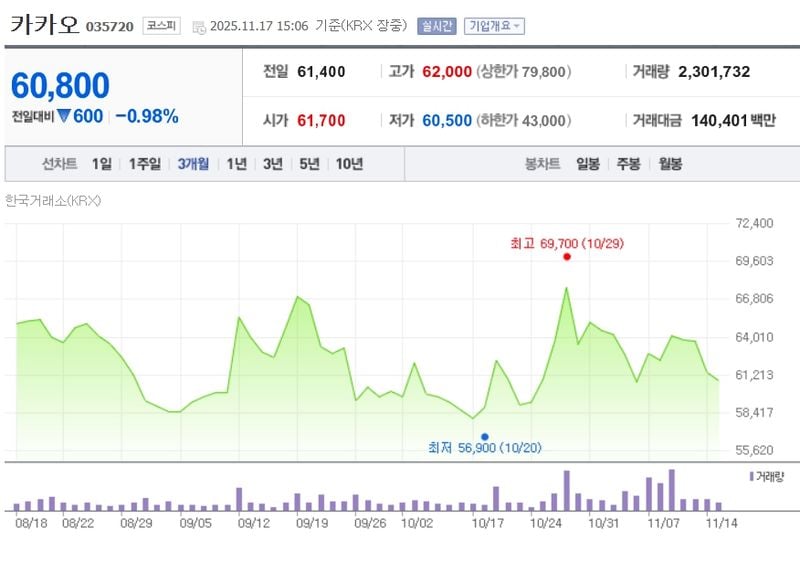This screenshot has height=584, width=800.
Task: Switch to the 월봉 monthly chart
Action: pos(672,162)
